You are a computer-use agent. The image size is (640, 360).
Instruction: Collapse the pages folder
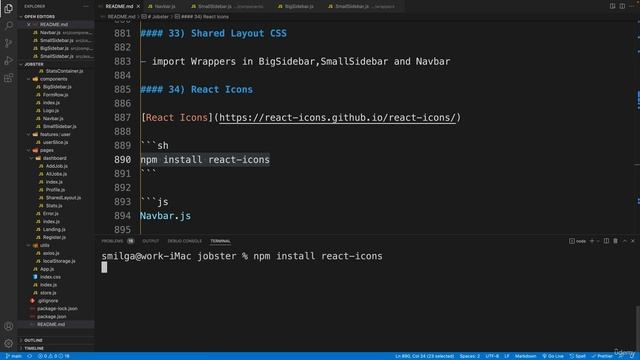pyautogui.click(x=46, y=150)
